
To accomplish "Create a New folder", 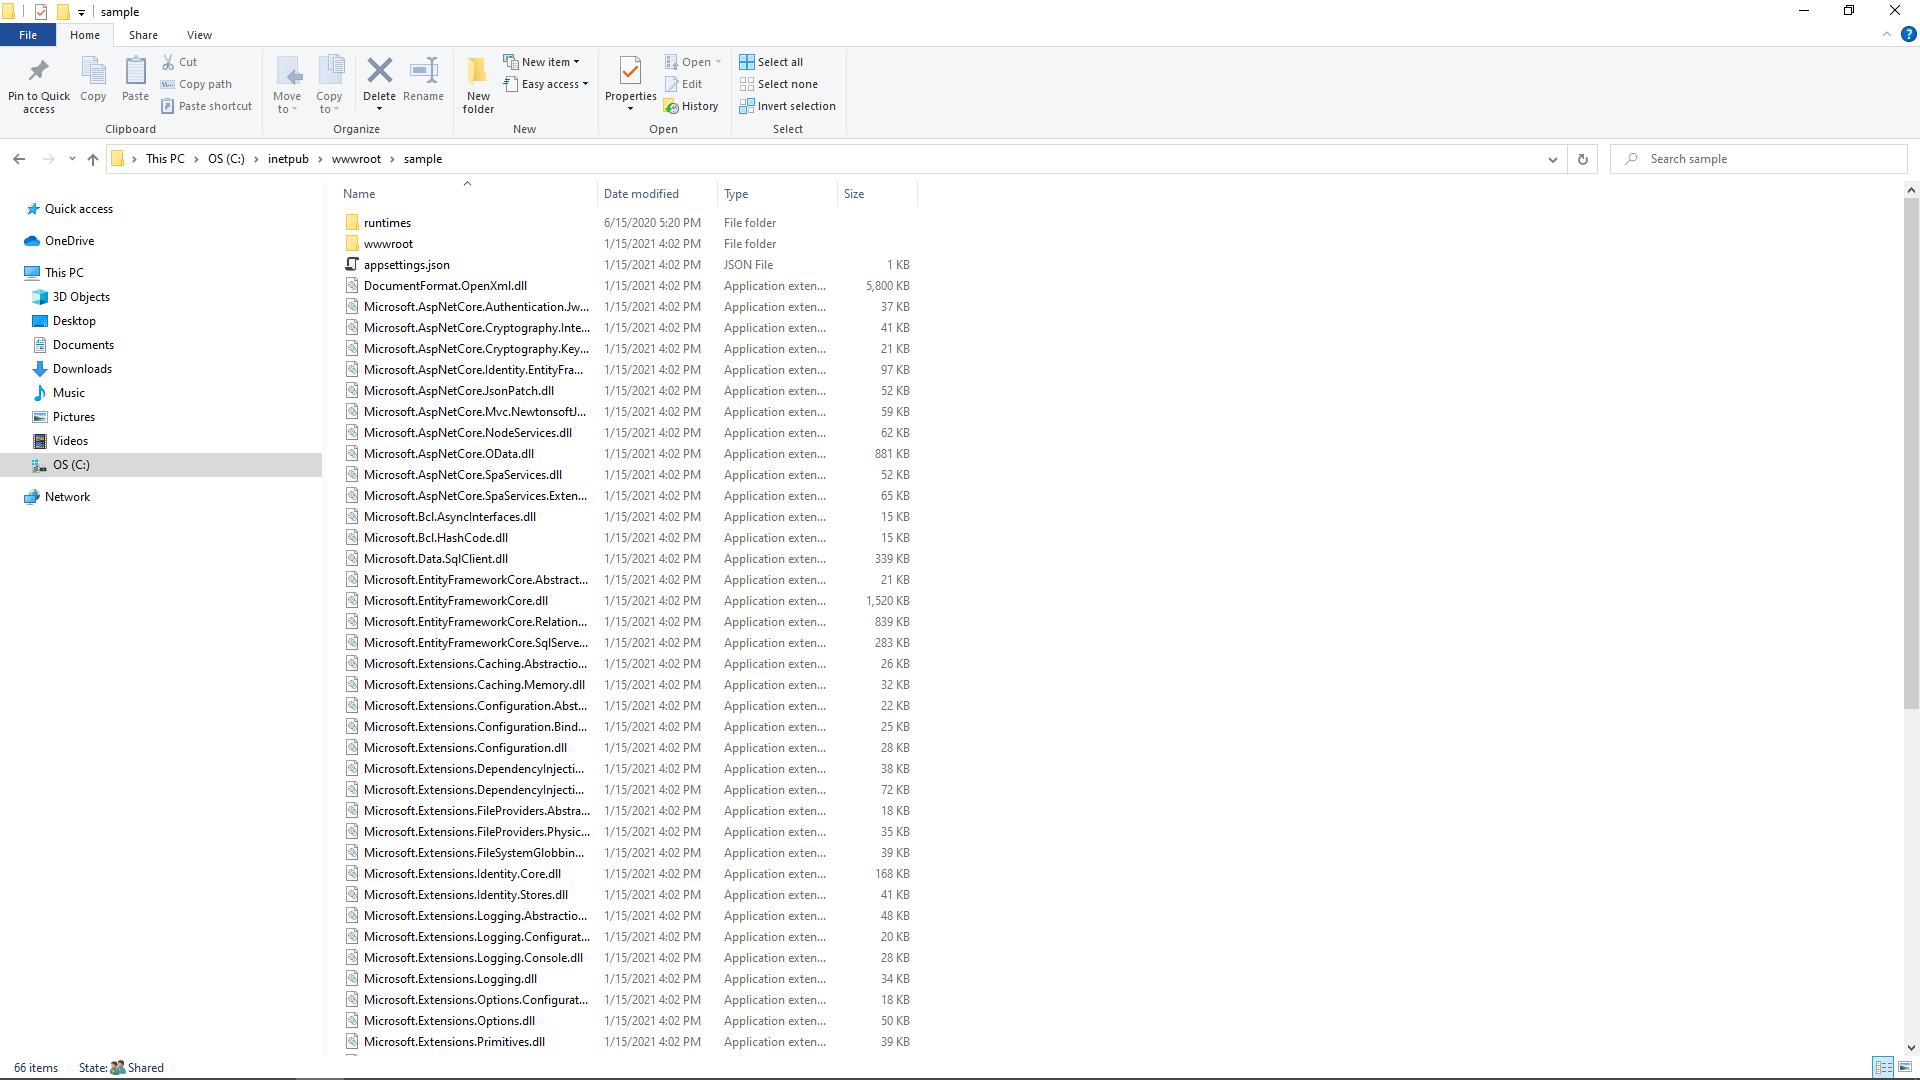I will [478, 85].
